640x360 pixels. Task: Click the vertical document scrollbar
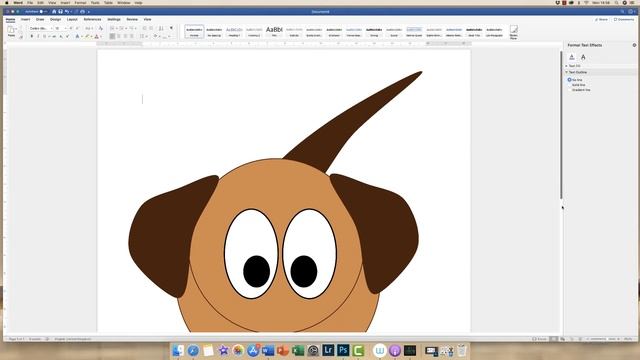point(561,124)
